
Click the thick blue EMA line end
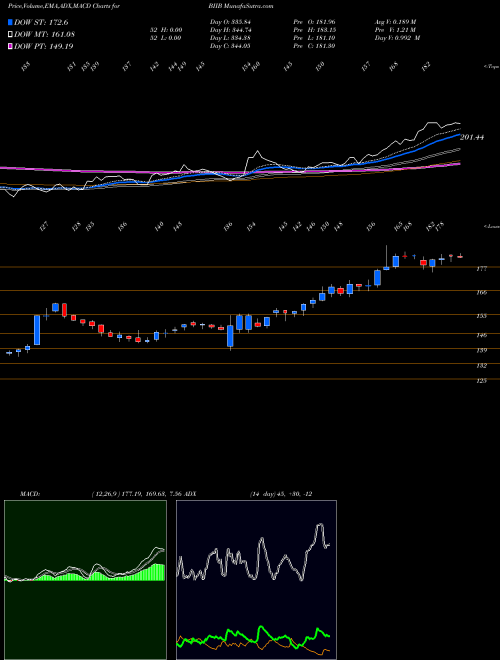(459, 135)
